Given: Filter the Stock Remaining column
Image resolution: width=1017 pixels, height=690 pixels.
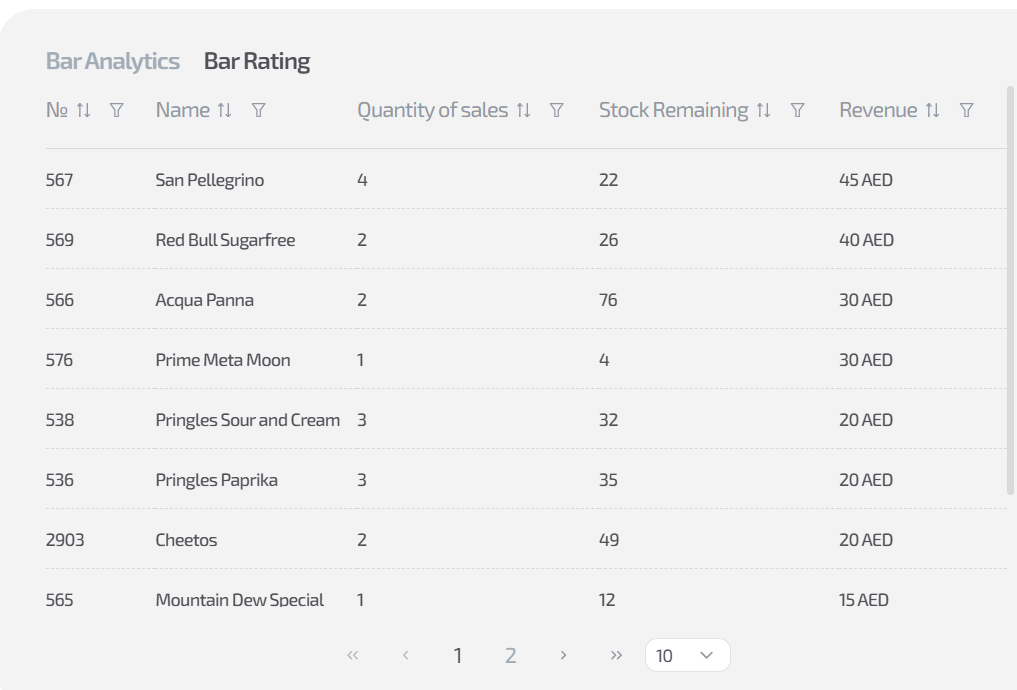Looking at the screenshot, I should 798,110.
